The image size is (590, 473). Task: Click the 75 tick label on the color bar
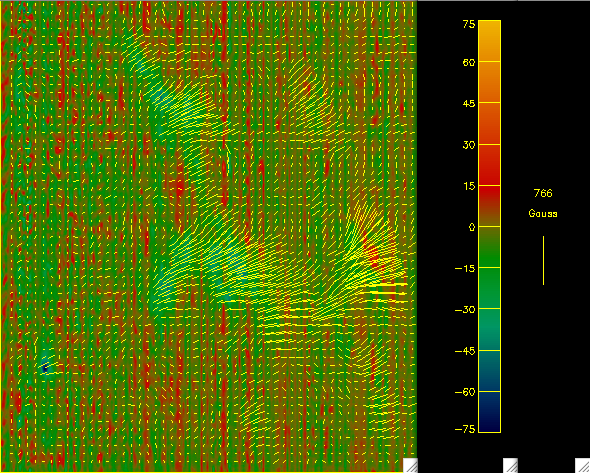469,24
